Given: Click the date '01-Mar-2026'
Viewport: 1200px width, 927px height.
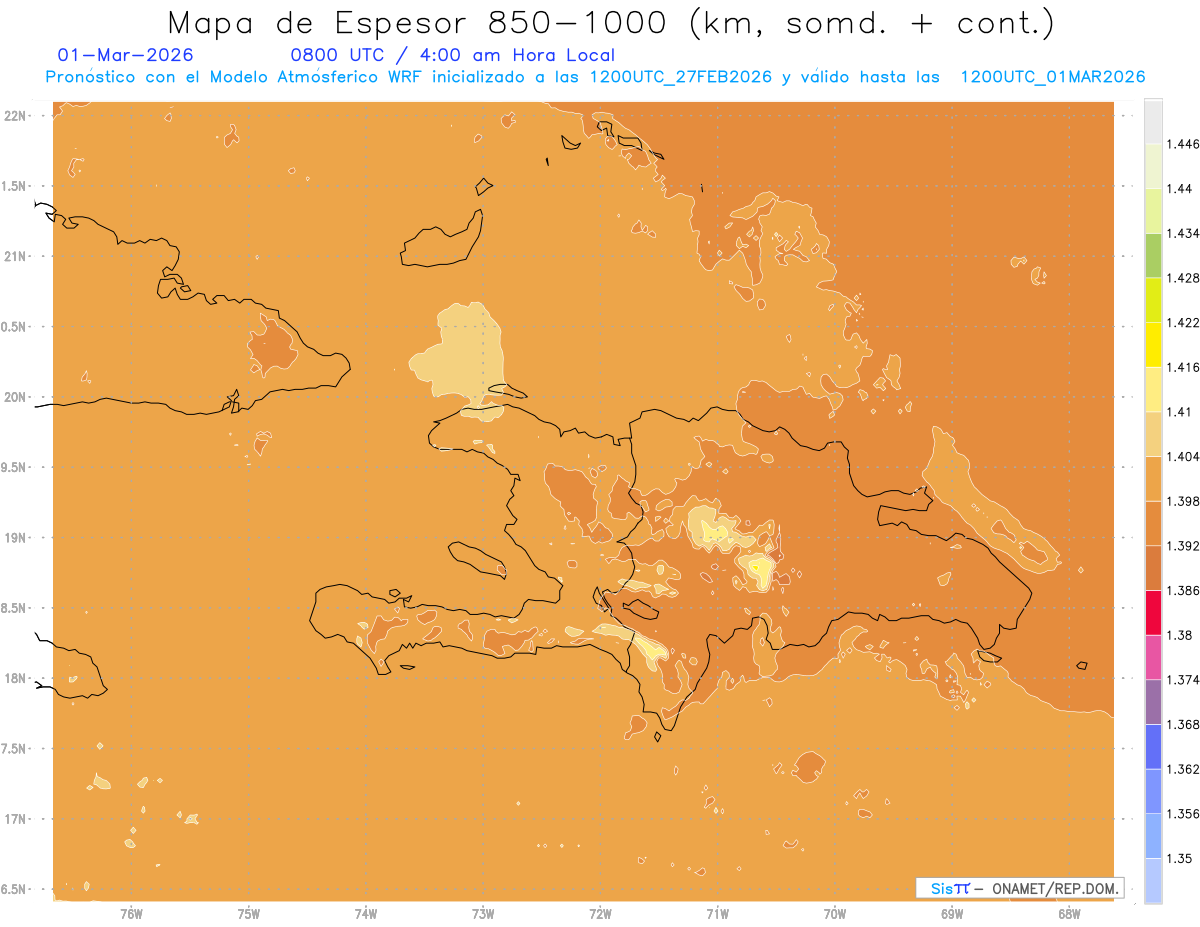Looking at the screenshot, I should click(x=126, y=56).
